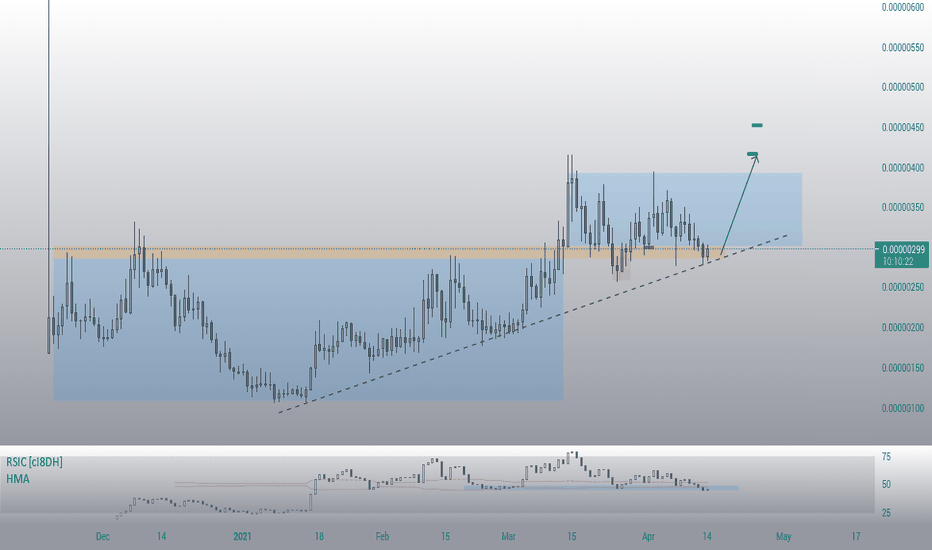Click the 0.00000100 price axis label
The width and height of the screenshot is (932, 550).
903,408
